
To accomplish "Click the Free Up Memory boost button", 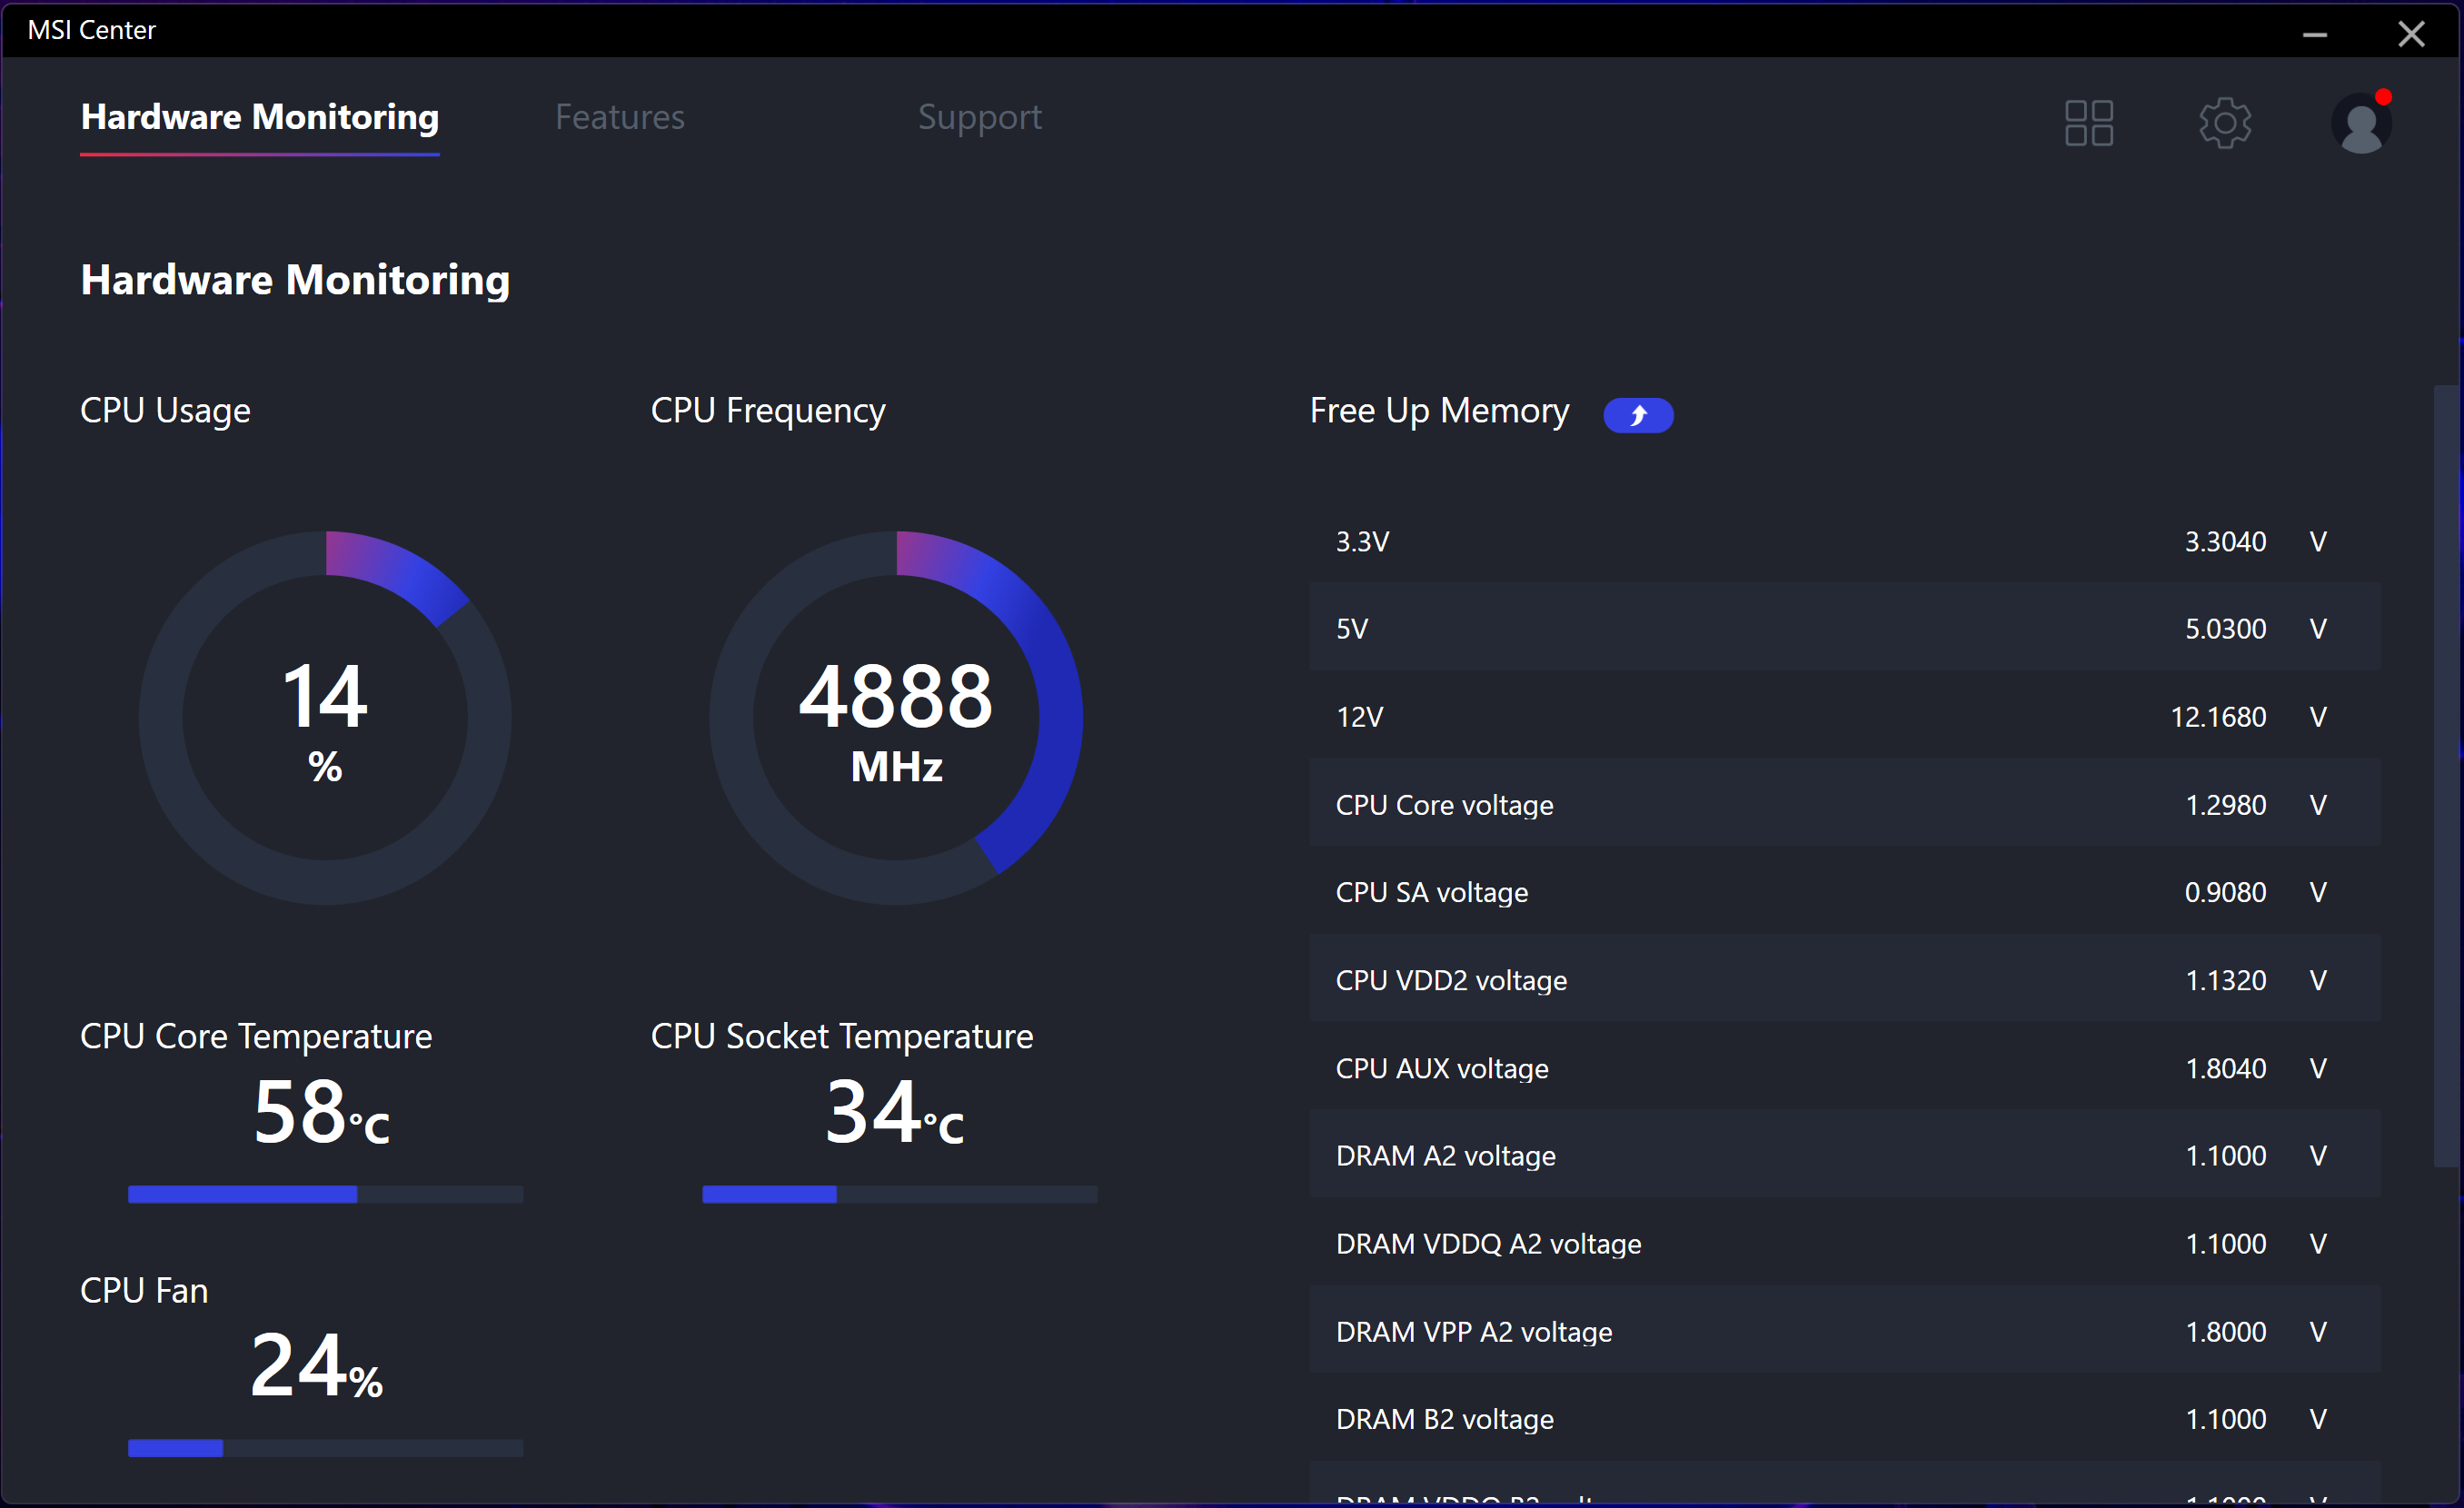I will (x=1637, y=415).
